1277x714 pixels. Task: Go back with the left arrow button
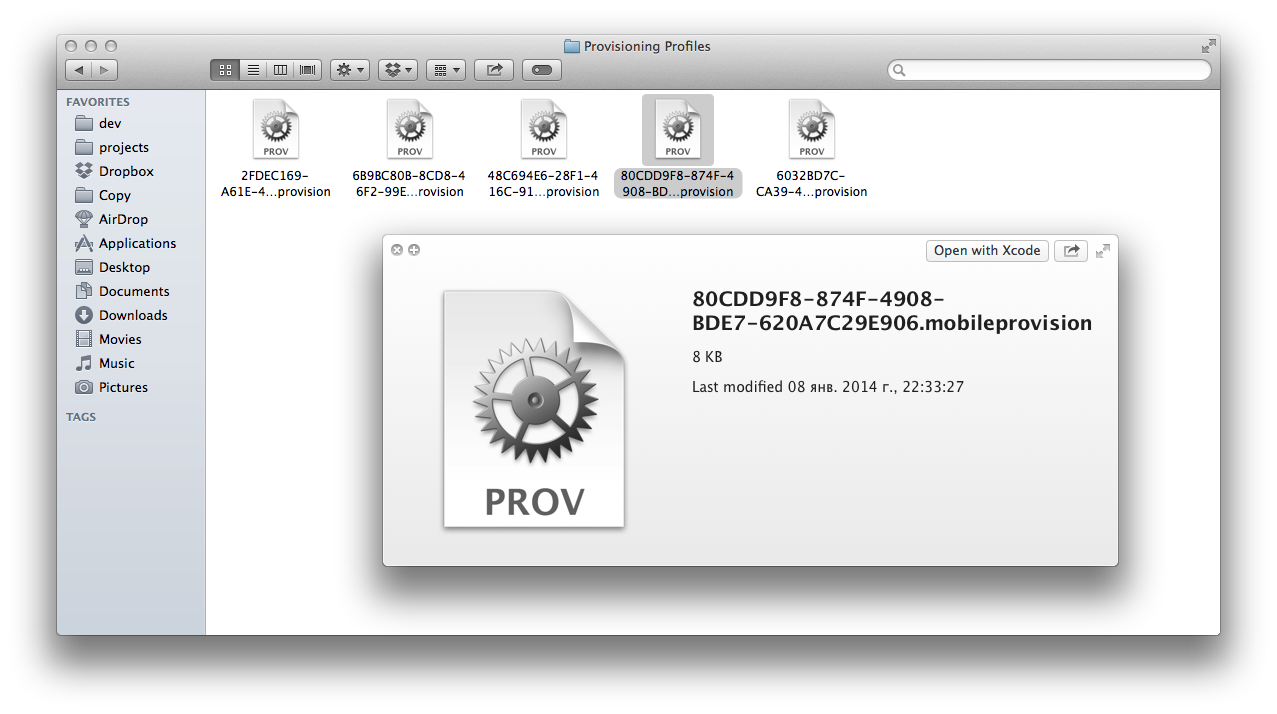(x=78, y=70)
